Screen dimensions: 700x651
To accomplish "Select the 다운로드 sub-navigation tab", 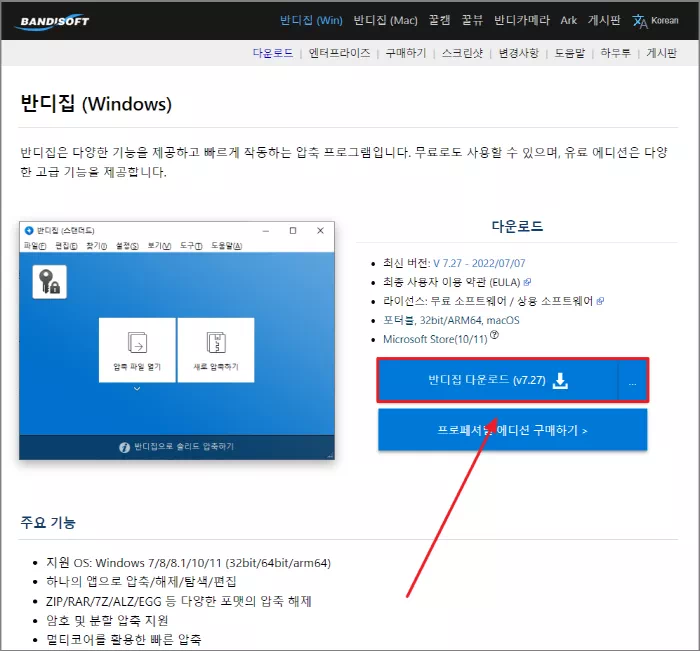I will (x=273, y=53).
